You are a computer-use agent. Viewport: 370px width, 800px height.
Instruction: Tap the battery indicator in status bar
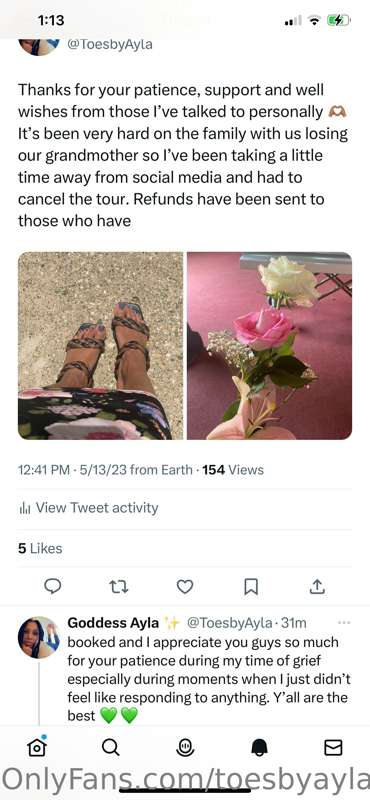[338, 20]
